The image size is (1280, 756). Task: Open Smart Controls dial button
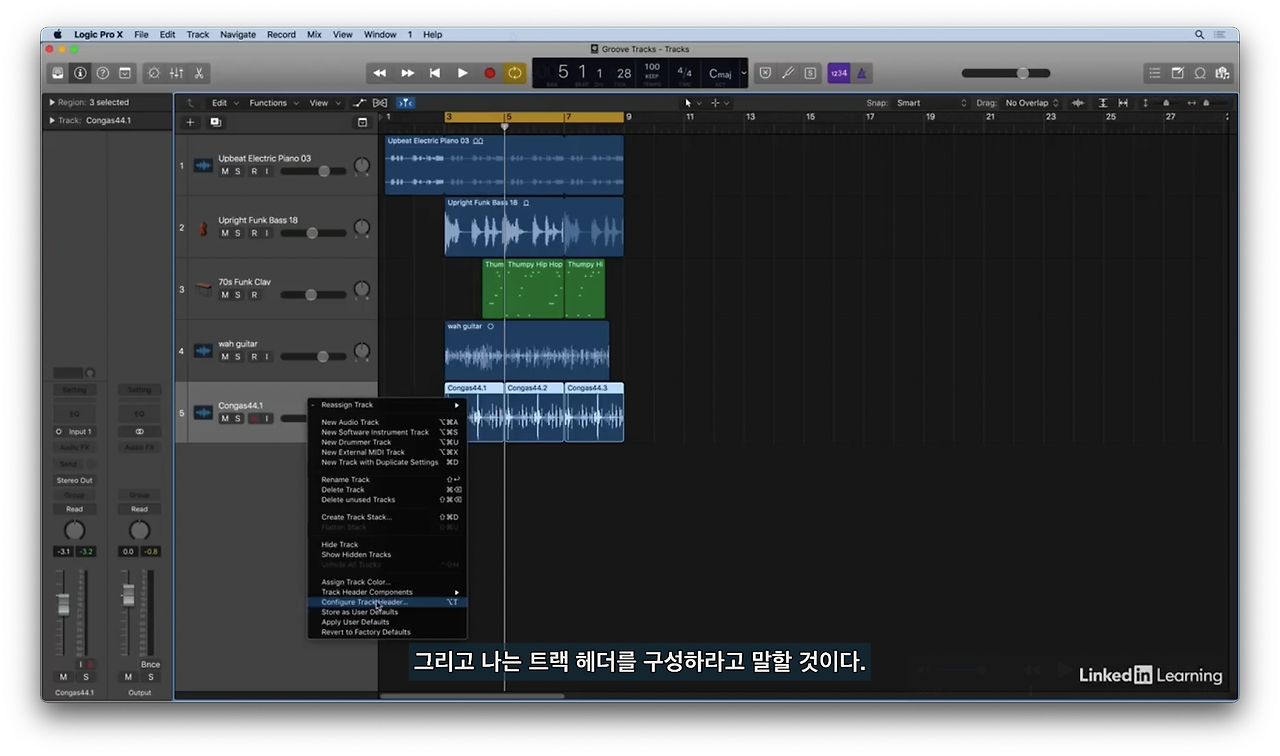pos(154,73)
